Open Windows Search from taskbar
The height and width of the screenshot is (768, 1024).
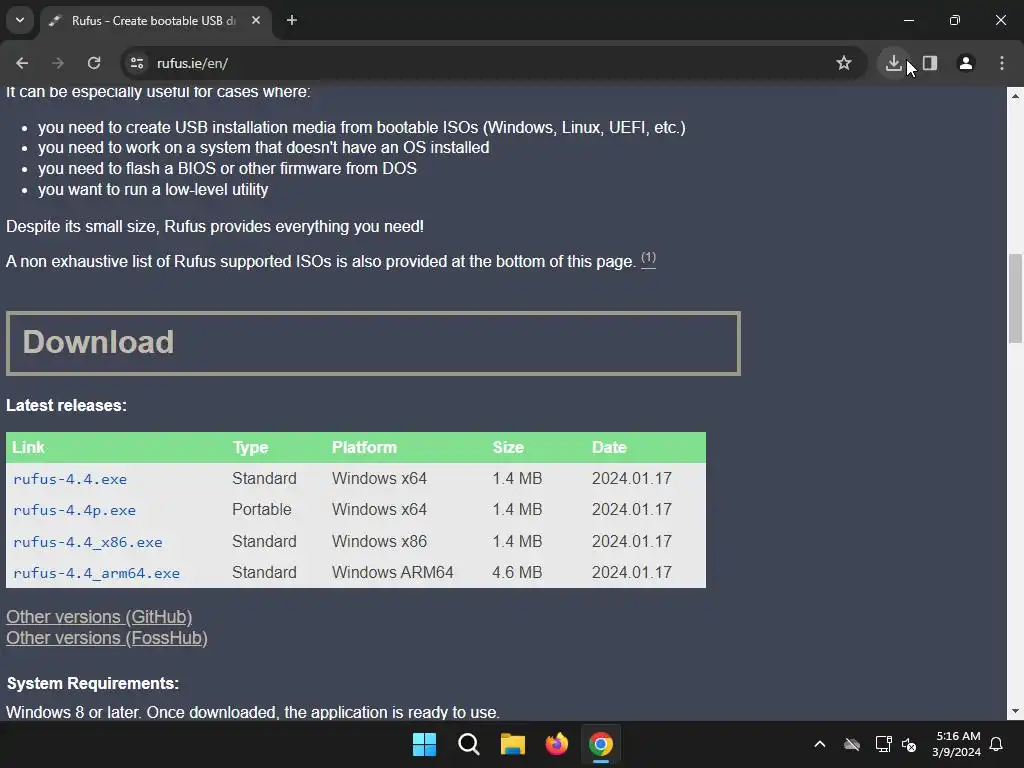click(469, 744)
